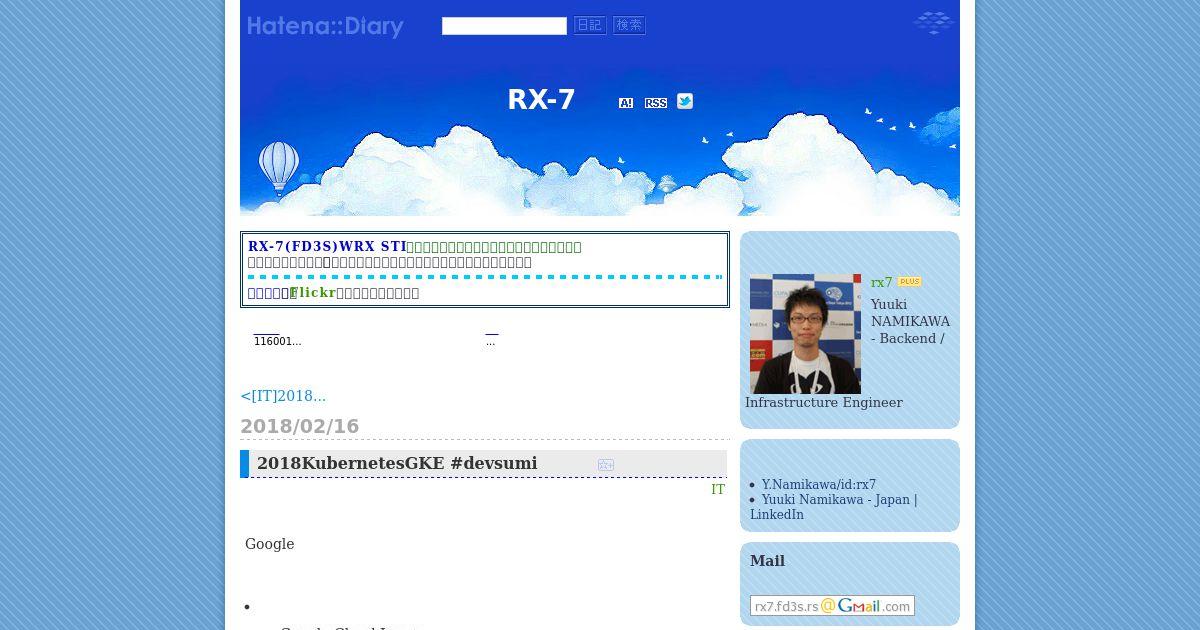
Task: Open the Flickr link in notice box
Action: tap(313, 293)
